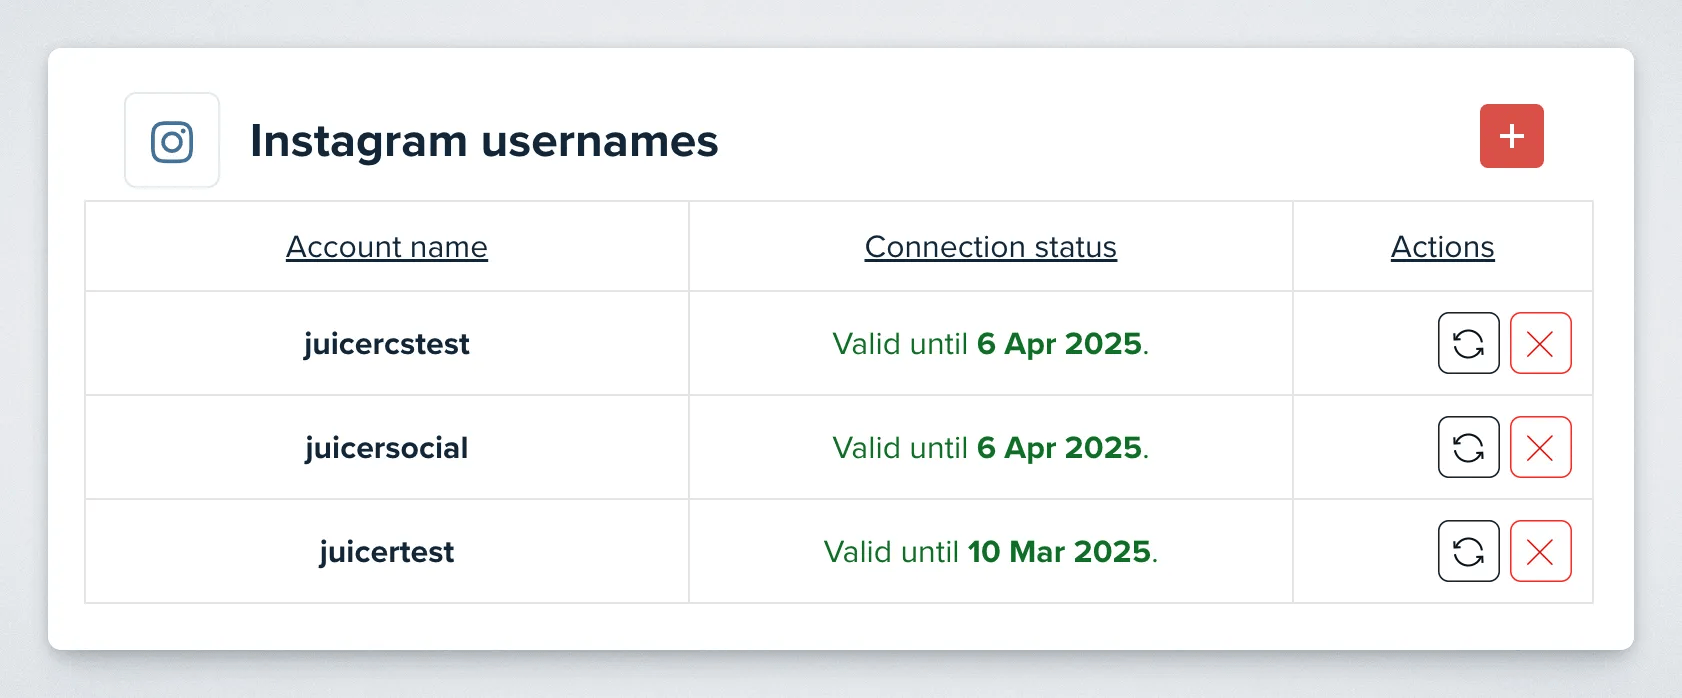This screenshot has width=1682, height=698.
Task: Click the "Valid until 10 Mar 2025" status
Action: [x=990, y=552]
